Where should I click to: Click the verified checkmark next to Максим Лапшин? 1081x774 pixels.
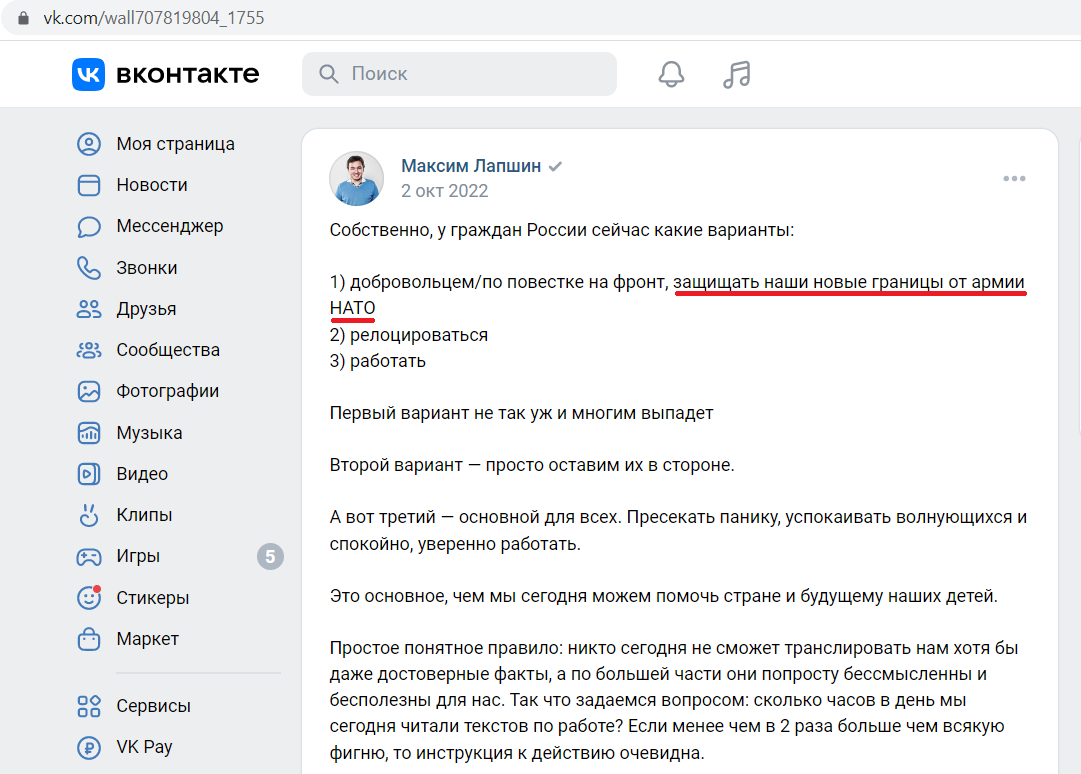pos(555,166)
